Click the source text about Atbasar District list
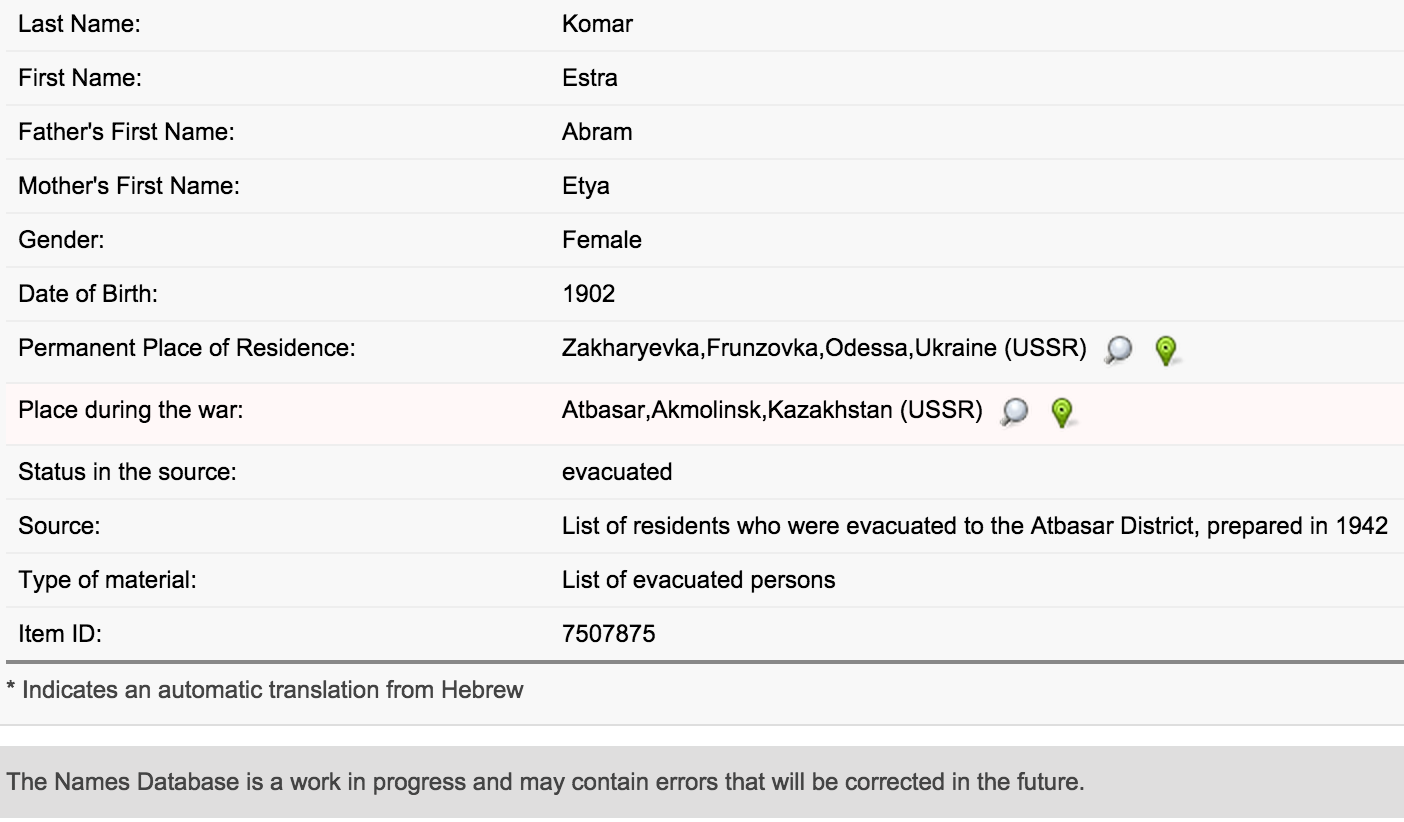Image resolution: width=1404 pixels, height=822 pixels. (974, 526)
